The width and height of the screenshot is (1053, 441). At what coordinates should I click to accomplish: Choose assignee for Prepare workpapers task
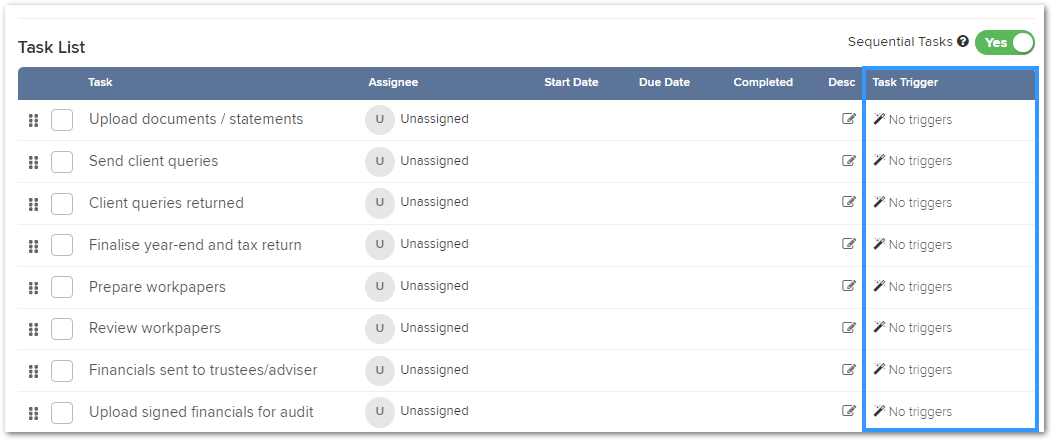(417, 286)
